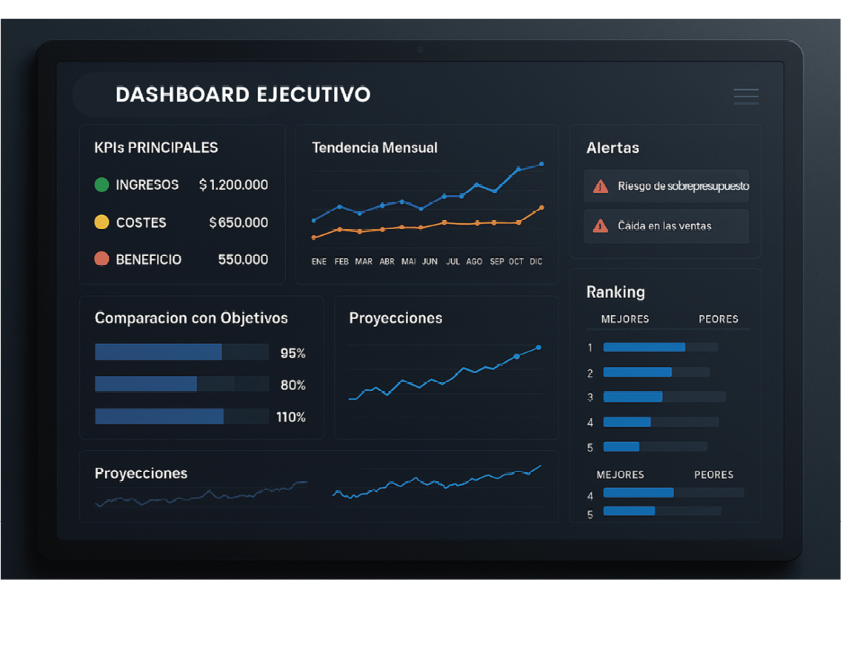
Task: Click the red BENEFICIO indicator dot
Action: (x=101, y=259)
